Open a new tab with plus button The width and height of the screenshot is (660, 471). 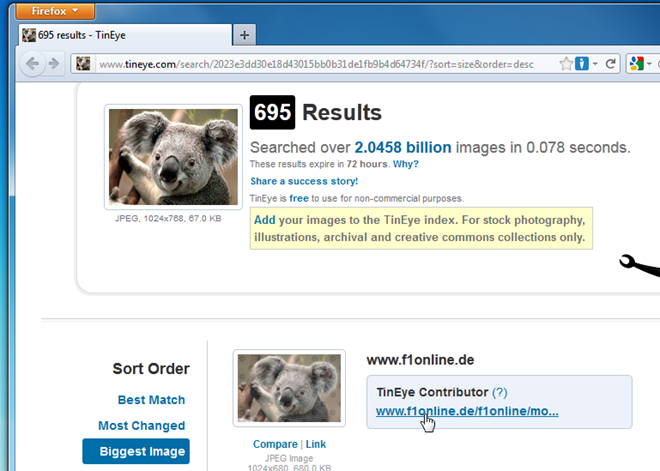pos(245,35)
